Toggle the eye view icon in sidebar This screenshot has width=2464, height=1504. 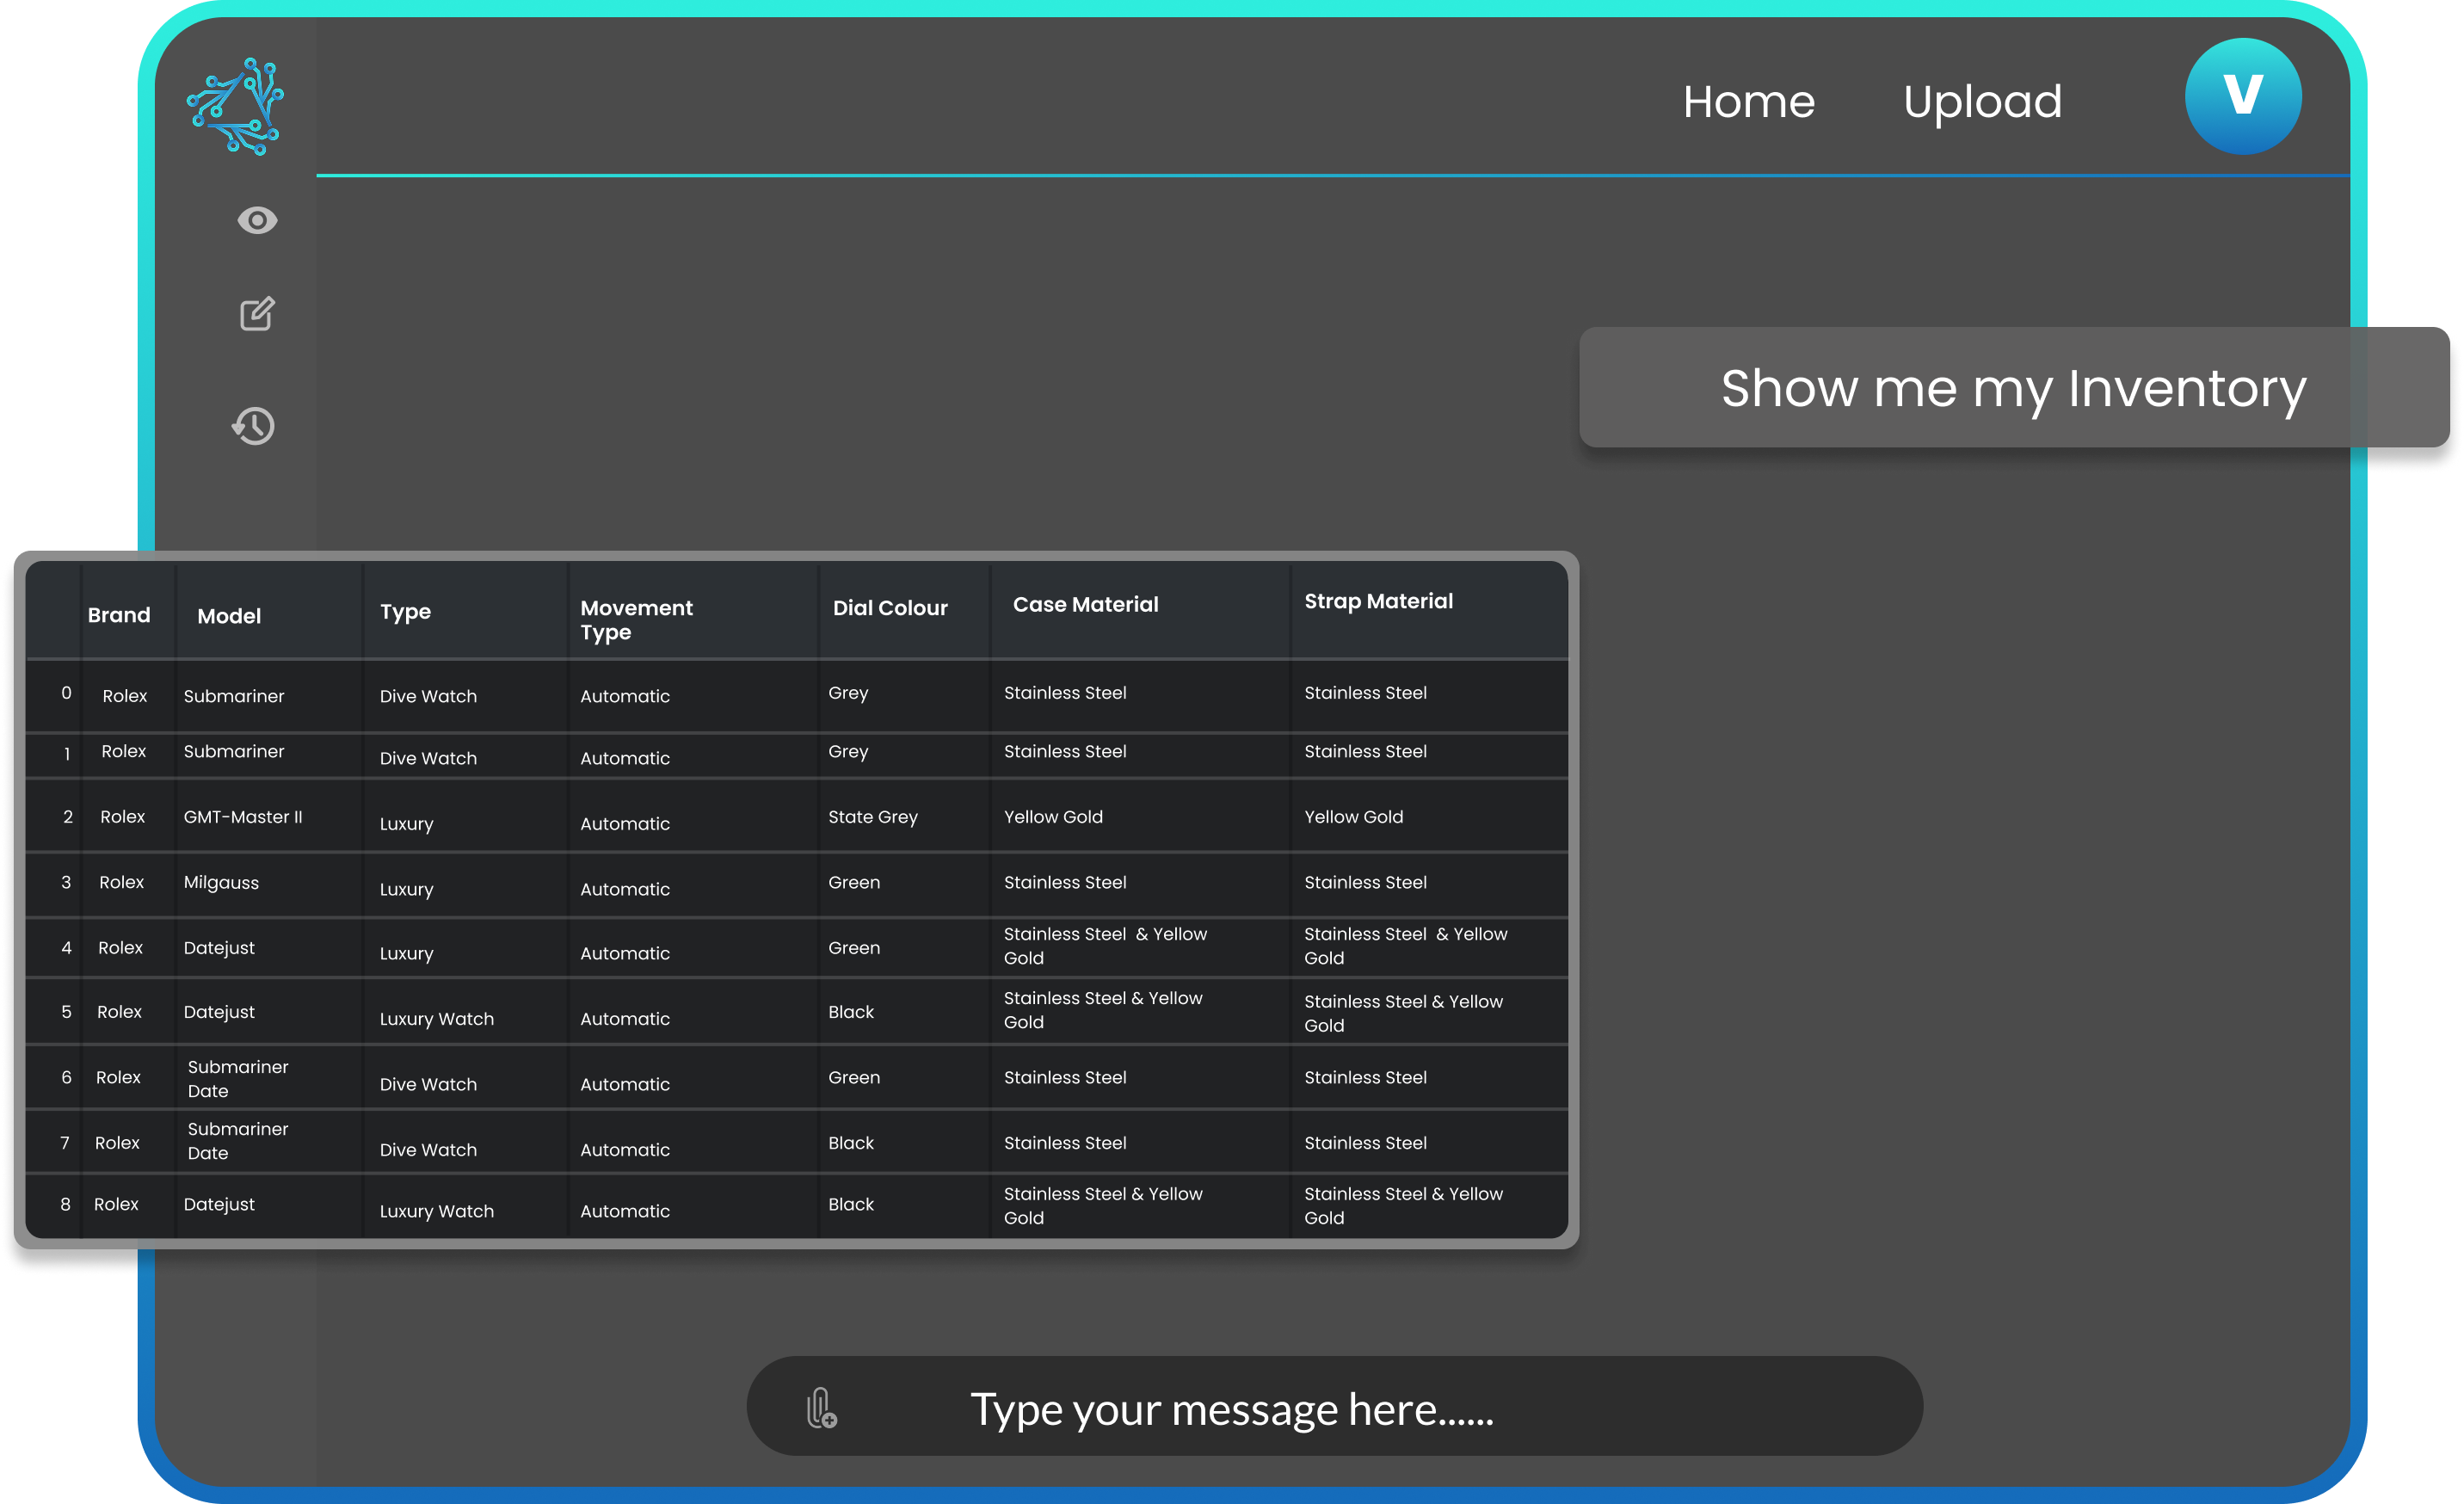click(257, 220)
